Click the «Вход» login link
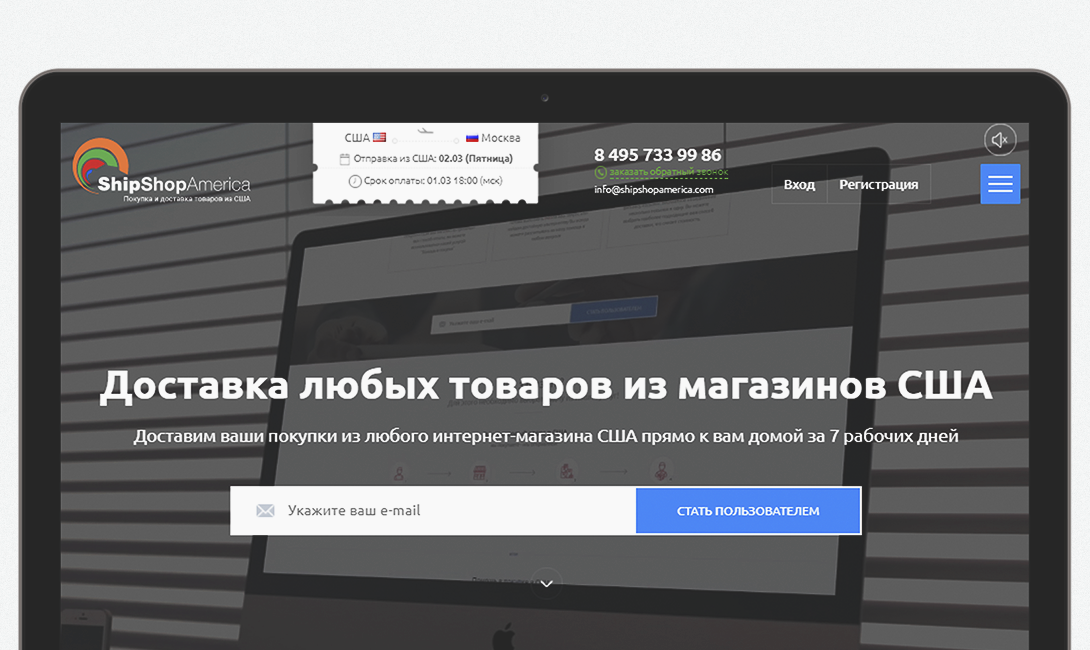 tap(799, 184)
